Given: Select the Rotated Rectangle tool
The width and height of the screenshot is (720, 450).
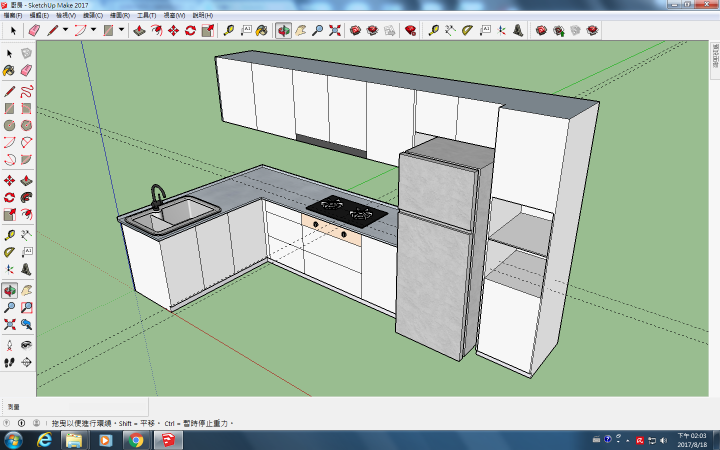Looking at the screenshot, I should 26,108.
